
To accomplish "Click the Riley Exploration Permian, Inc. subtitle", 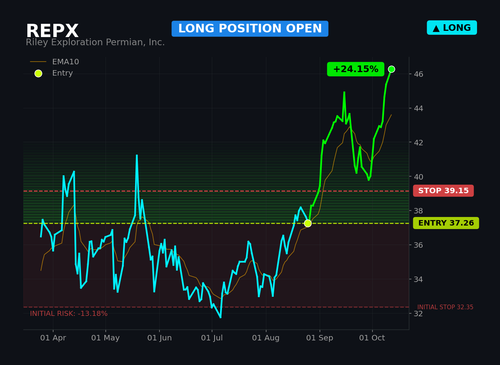I will click(x=95, y=42).
